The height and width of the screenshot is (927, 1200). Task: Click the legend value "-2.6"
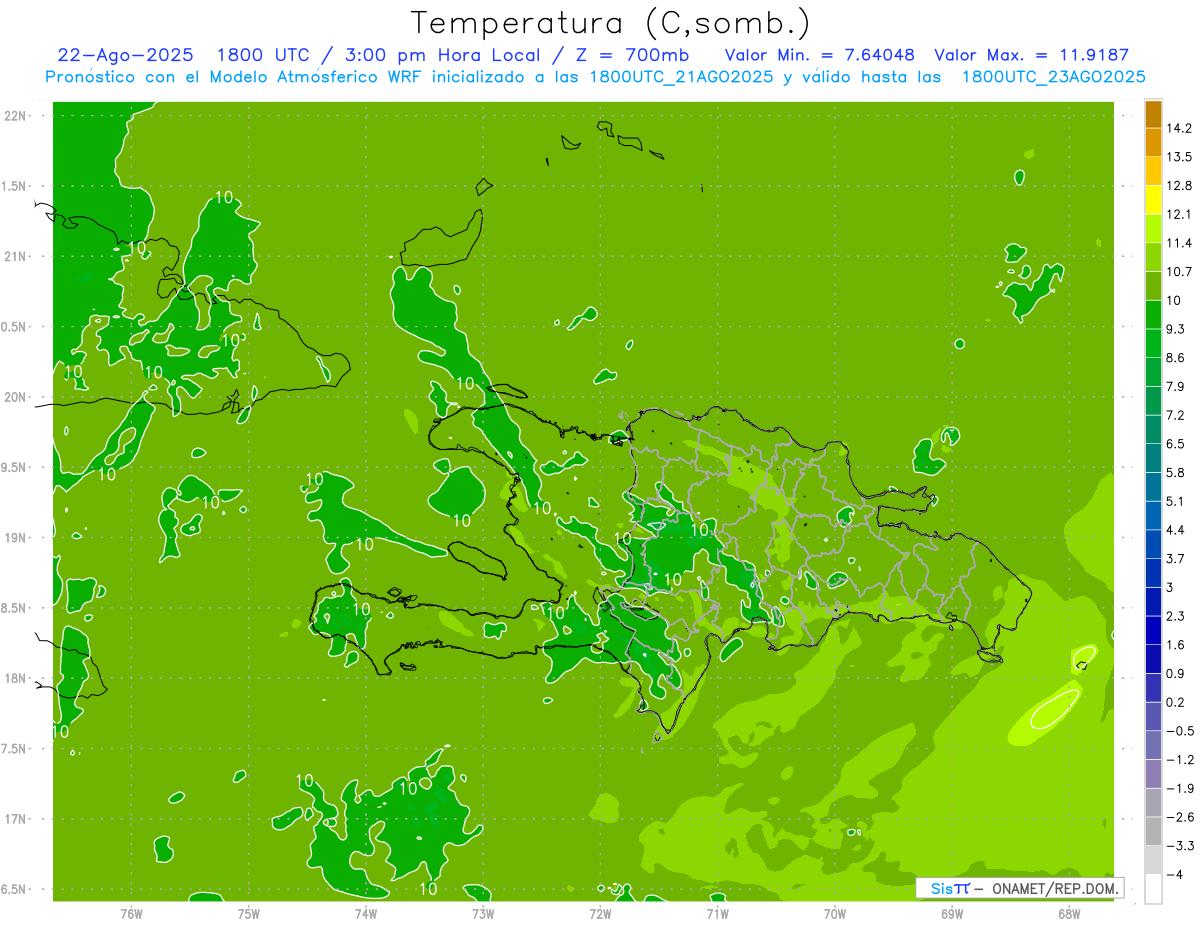pos(1180,817)
